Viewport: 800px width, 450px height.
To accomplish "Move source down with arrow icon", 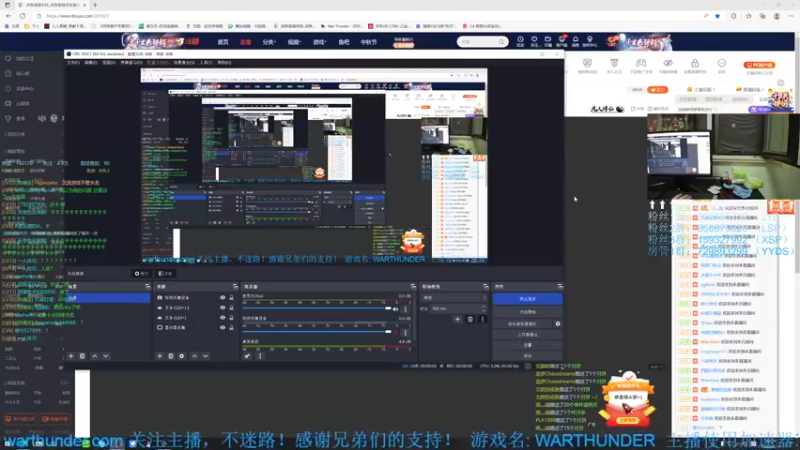I will point(205,356).
